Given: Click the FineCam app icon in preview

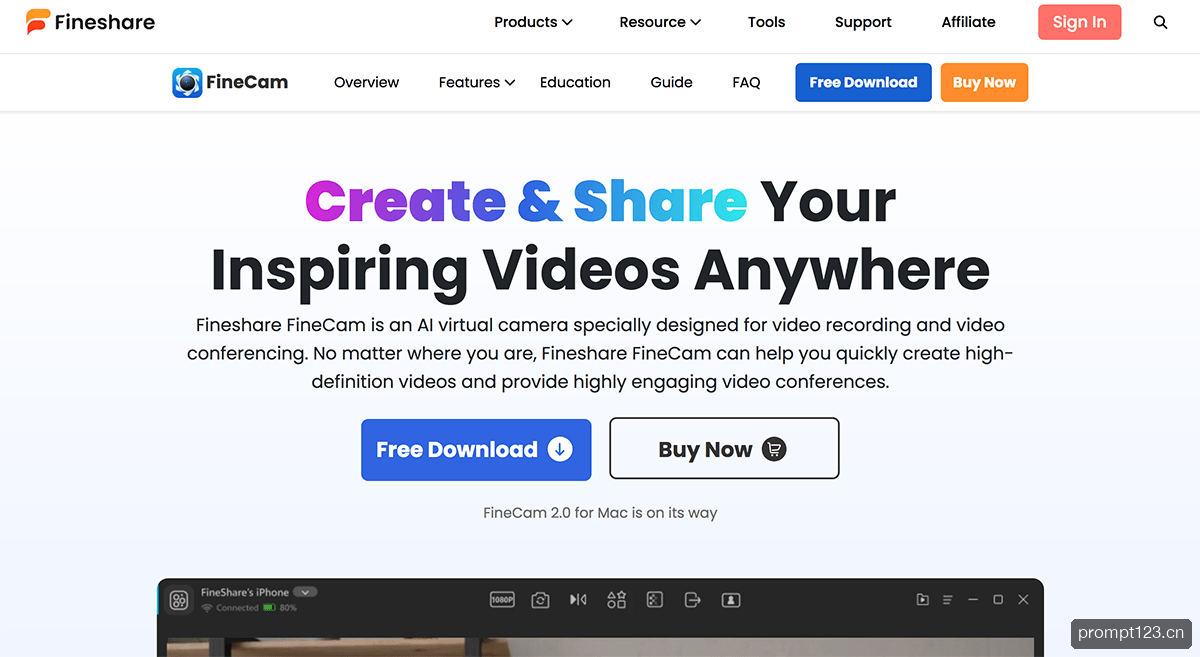Looking at the screenshot, I should [179, 600].
